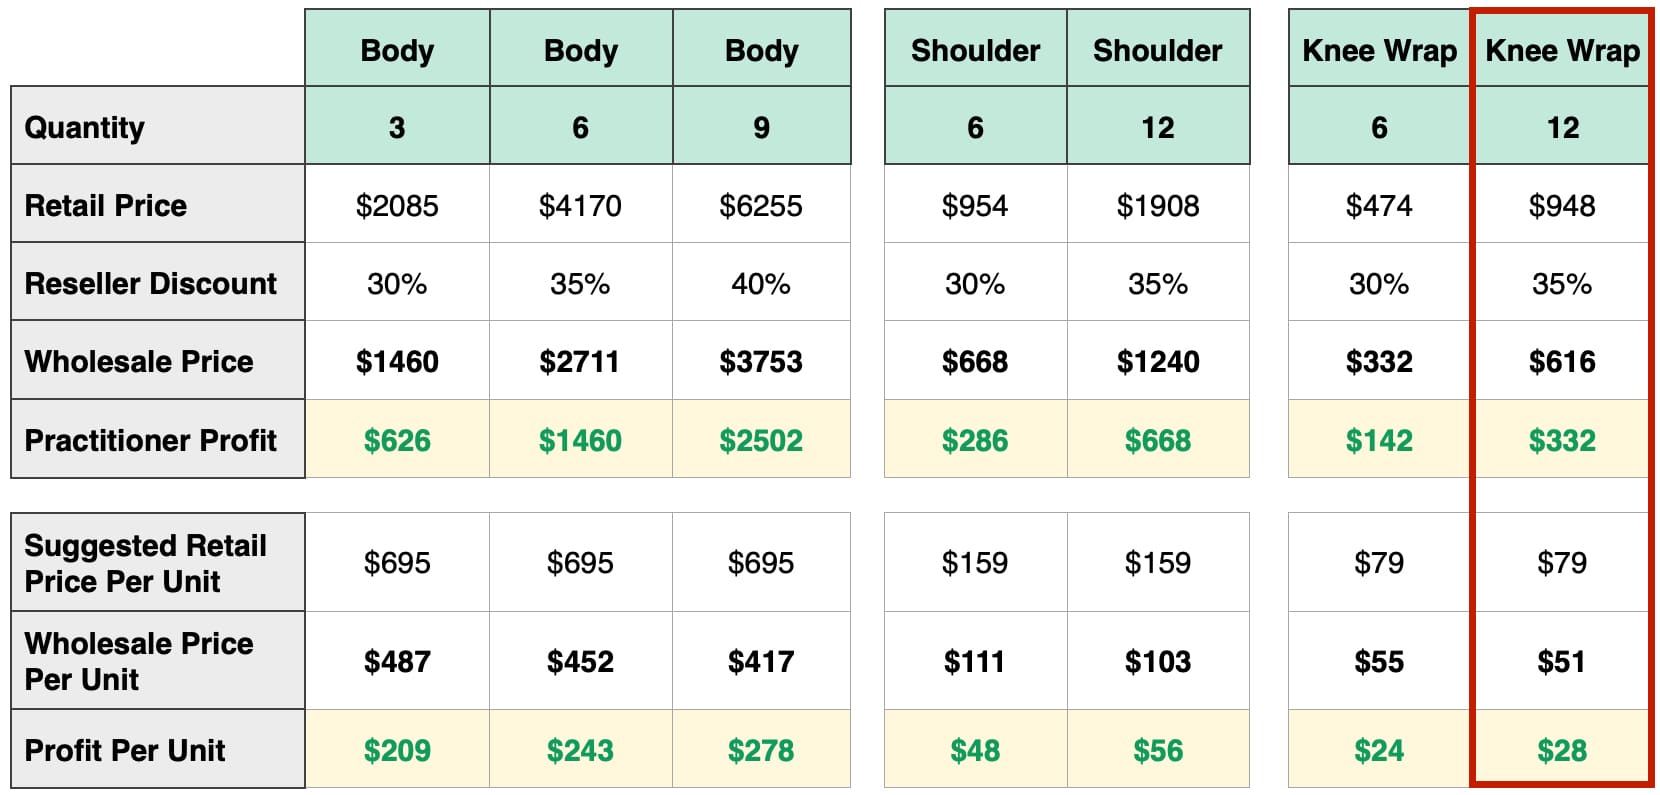The width and height of the screenshot is (1660, 795).
Task: Select the $616 Knee Wrap wholesale cell
Action: tap(1562, 360)
